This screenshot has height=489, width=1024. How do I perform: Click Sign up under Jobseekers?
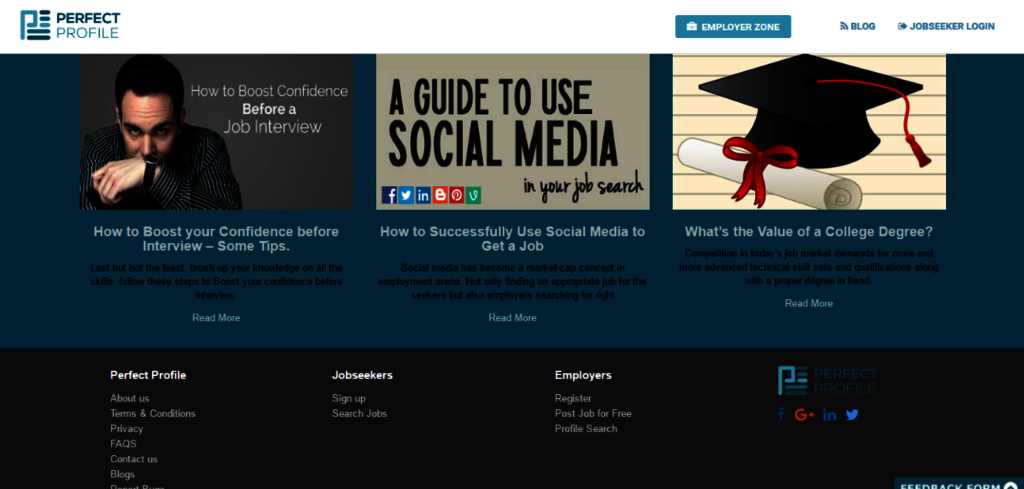[x=349, y=398]
